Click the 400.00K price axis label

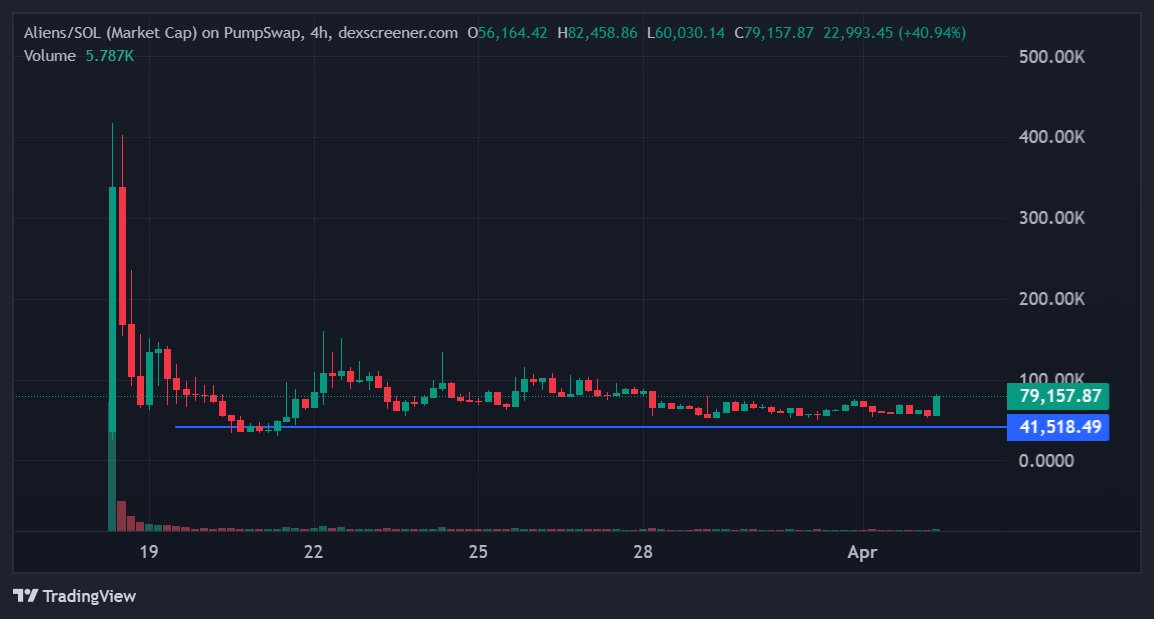(1051, 137)
